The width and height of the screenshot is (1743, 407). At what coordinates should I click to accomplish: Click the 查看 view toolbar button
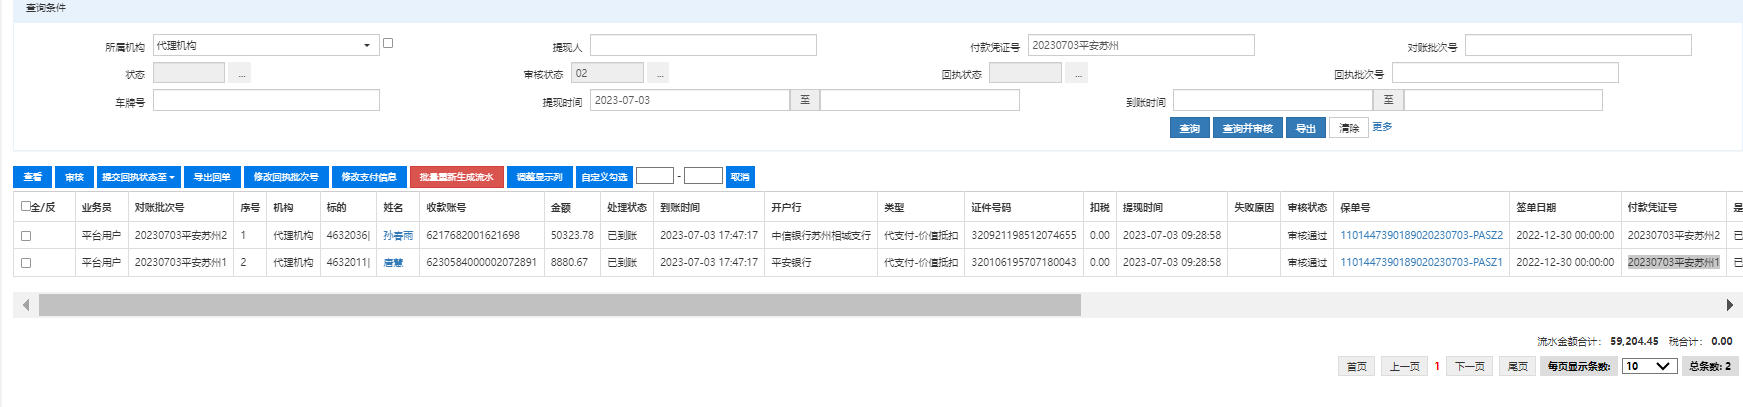coord(33,177)
